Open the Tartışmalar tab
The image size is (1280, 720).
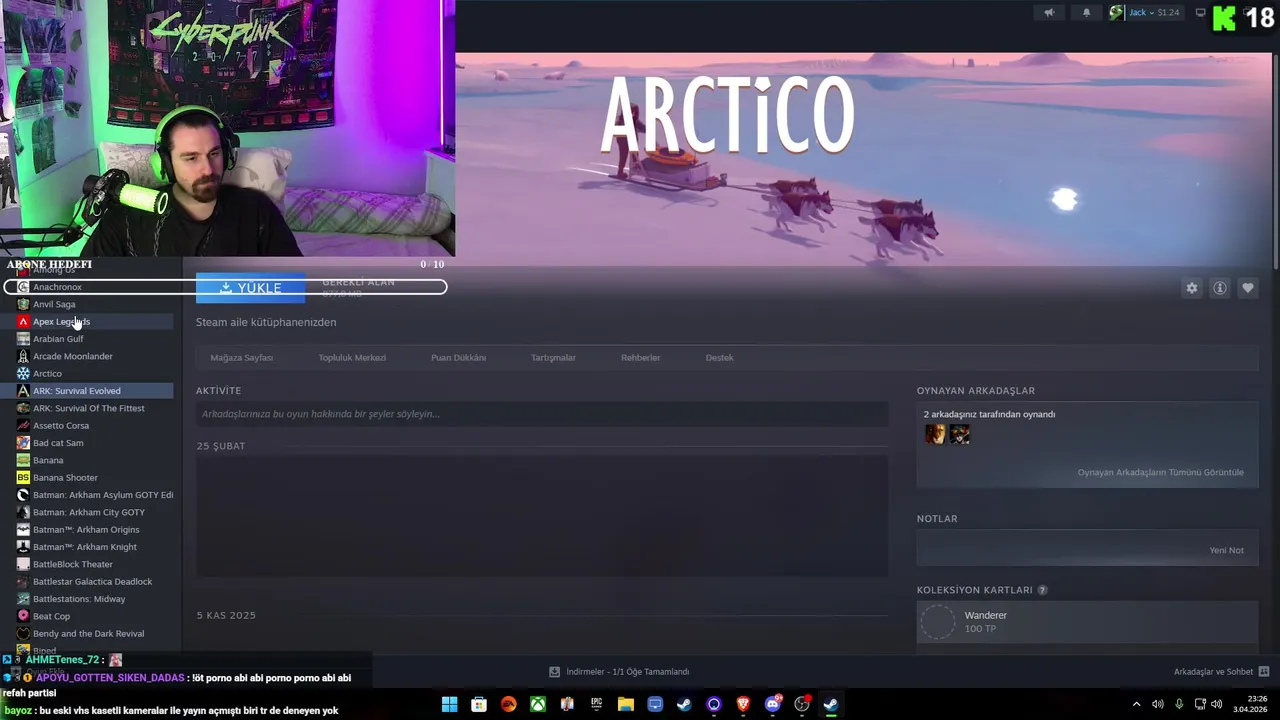pos(553,357)
